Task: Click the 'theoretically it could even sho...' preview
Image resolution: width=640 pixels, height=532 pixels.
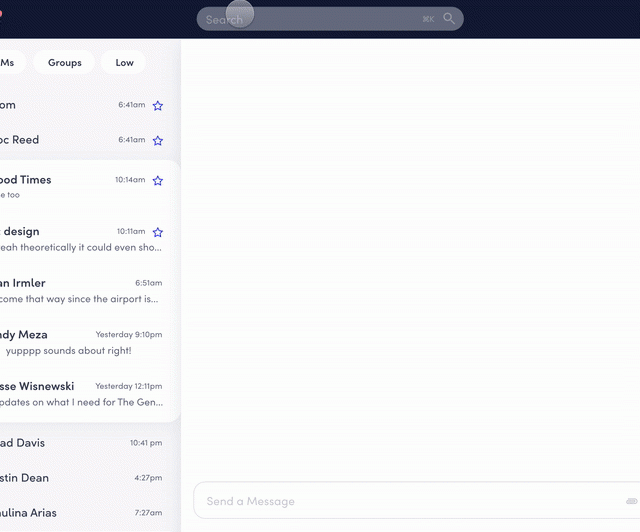Action: point(91,247)
